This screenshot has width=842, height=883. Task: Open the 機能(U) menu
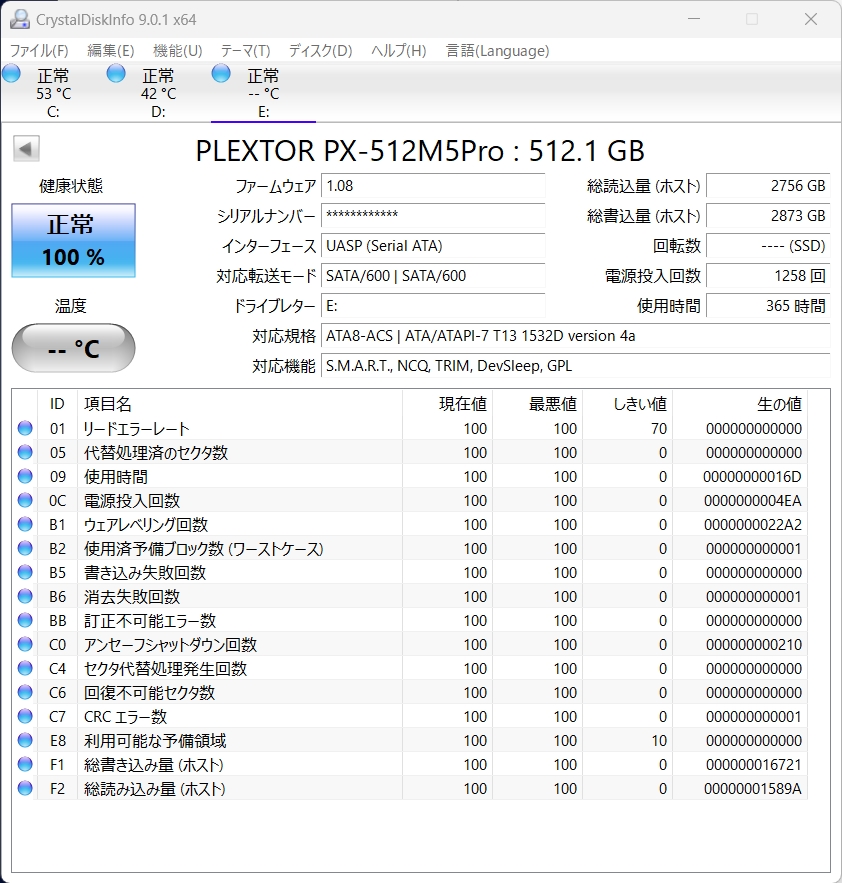click(177, 51)
